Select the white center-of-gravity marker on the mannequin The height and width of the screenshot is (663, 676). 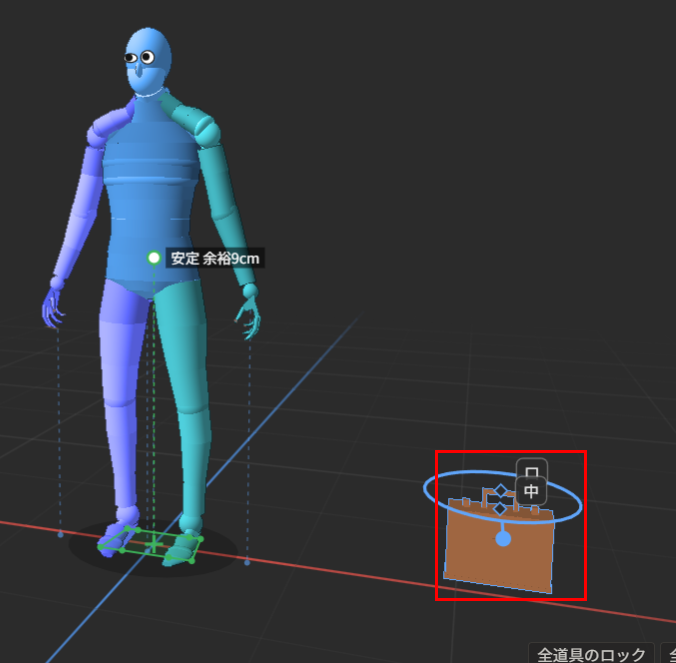pyautogui.click(x=154, y=258)
